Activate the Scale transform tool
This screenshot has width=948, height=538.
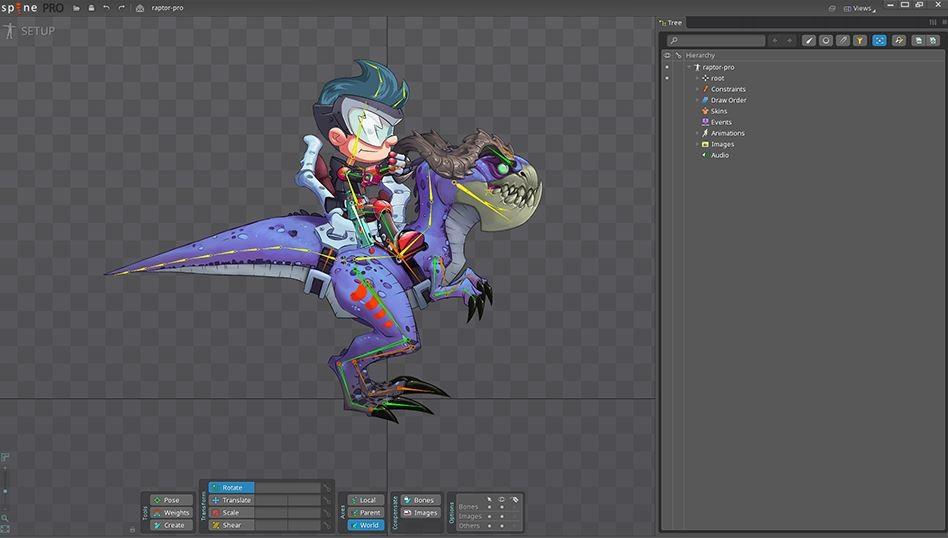point(231,513)
